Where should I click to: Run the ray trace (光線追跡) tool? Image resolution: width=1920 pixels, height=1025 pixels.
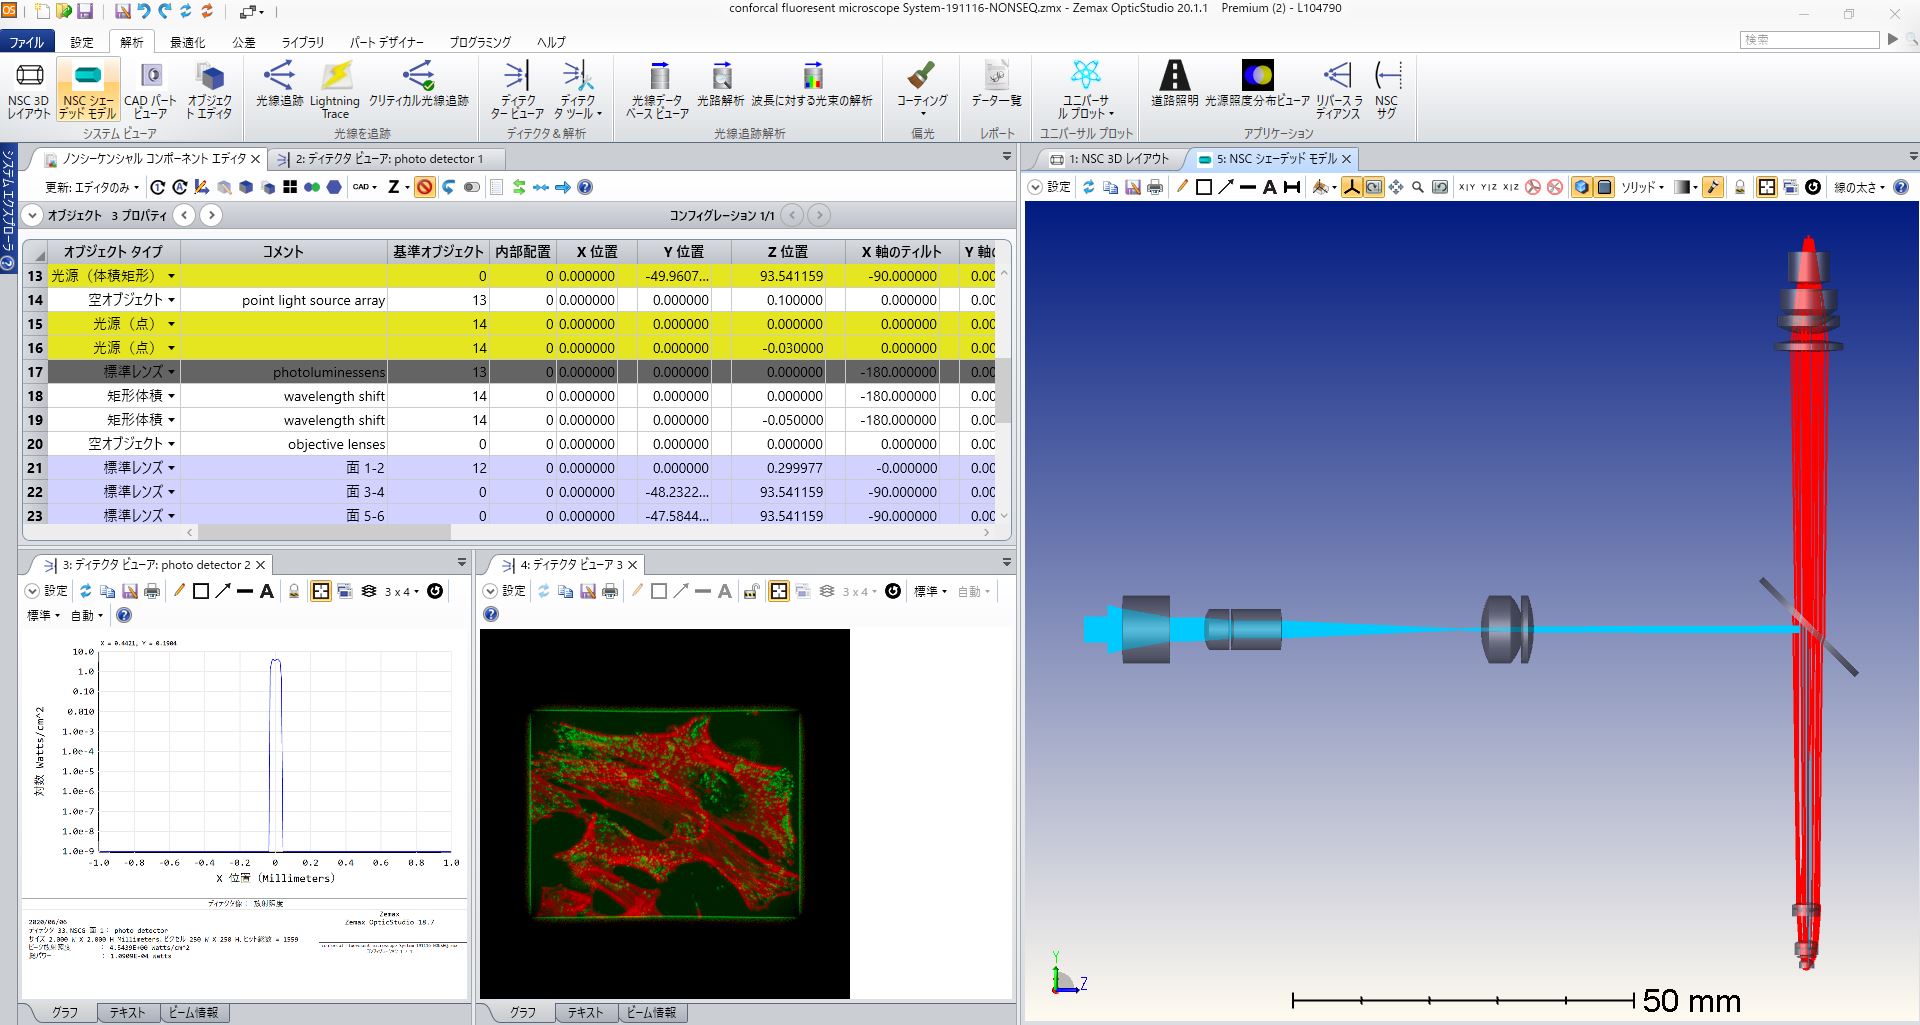click(279, 84)
